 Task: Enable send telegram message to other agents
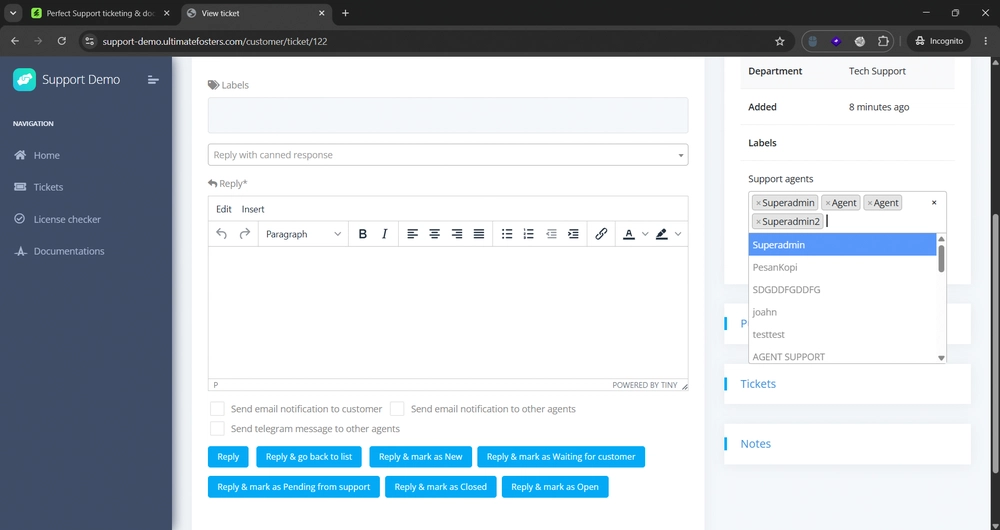pos(217,429)
